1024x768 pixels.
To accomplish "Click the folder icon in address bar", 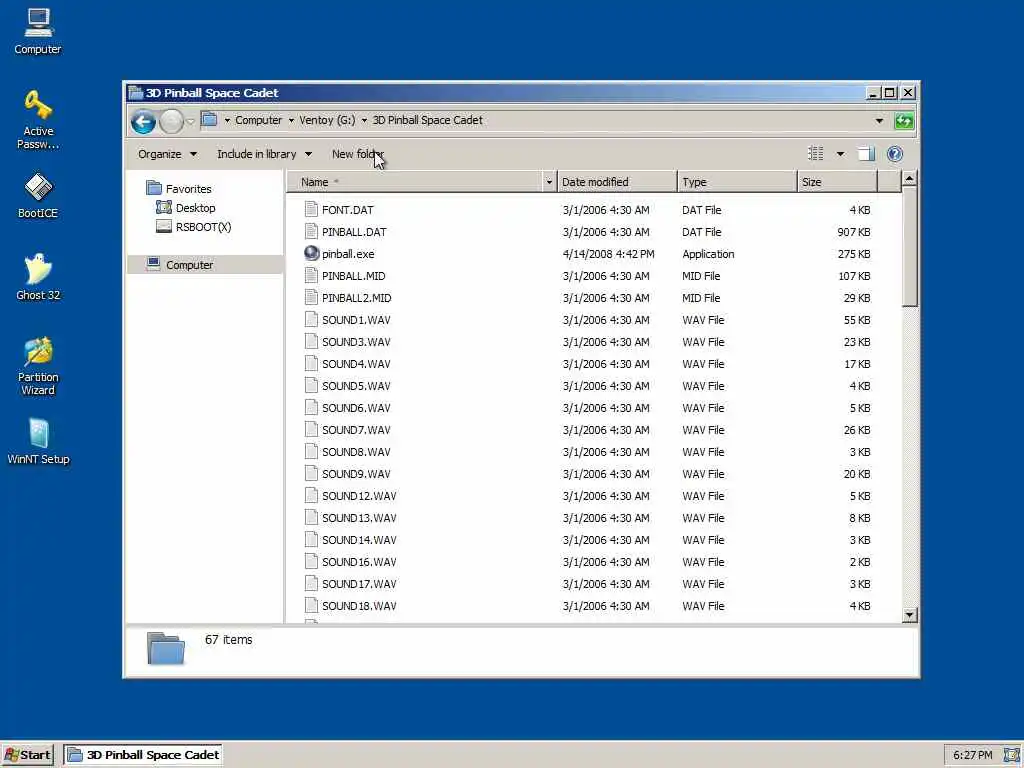I will (209, 120).
